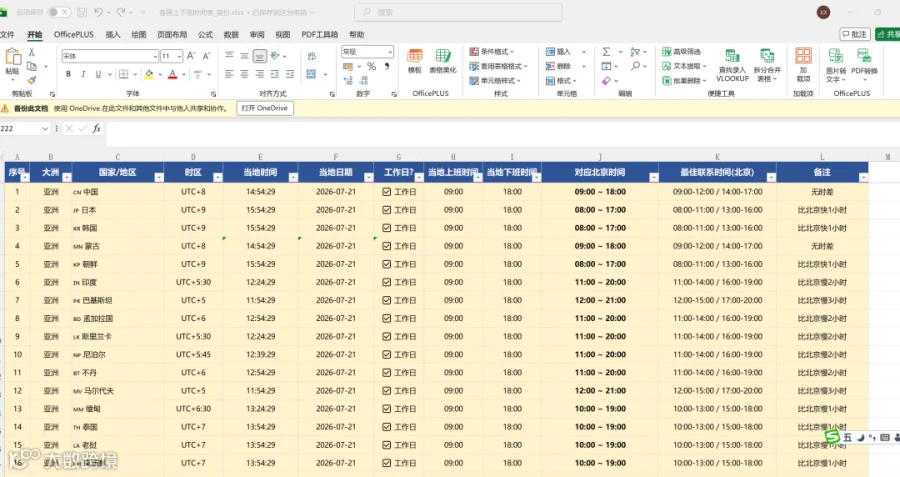Click the AutoSum sigma icon
This screenshot has width=900, height=477.
pyautogui.click(x=606, y=52)
